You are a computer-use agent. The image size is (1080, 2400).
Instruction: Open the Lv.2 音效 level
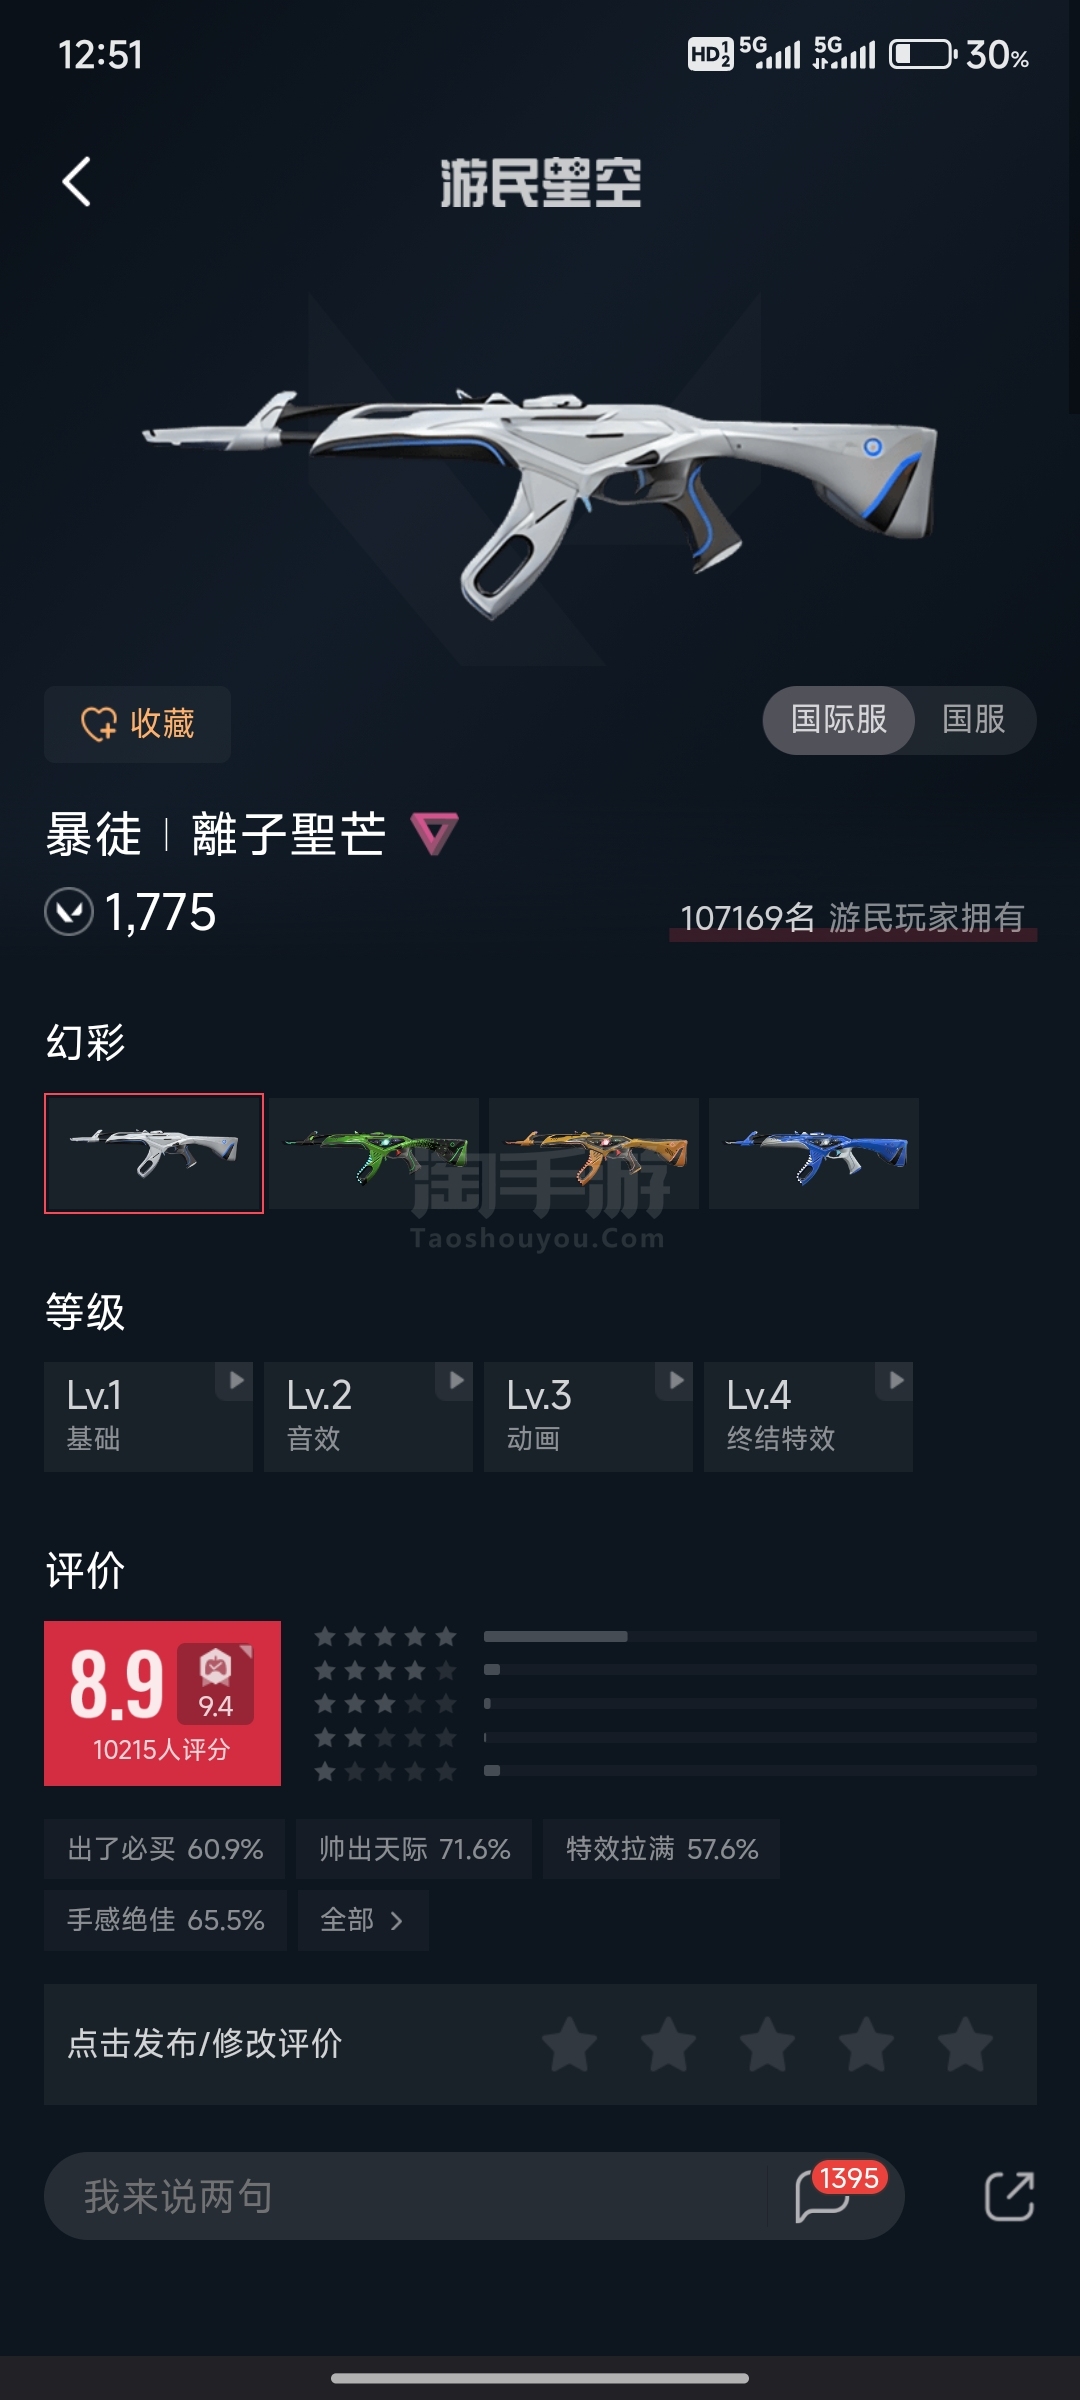point(368,1416)
